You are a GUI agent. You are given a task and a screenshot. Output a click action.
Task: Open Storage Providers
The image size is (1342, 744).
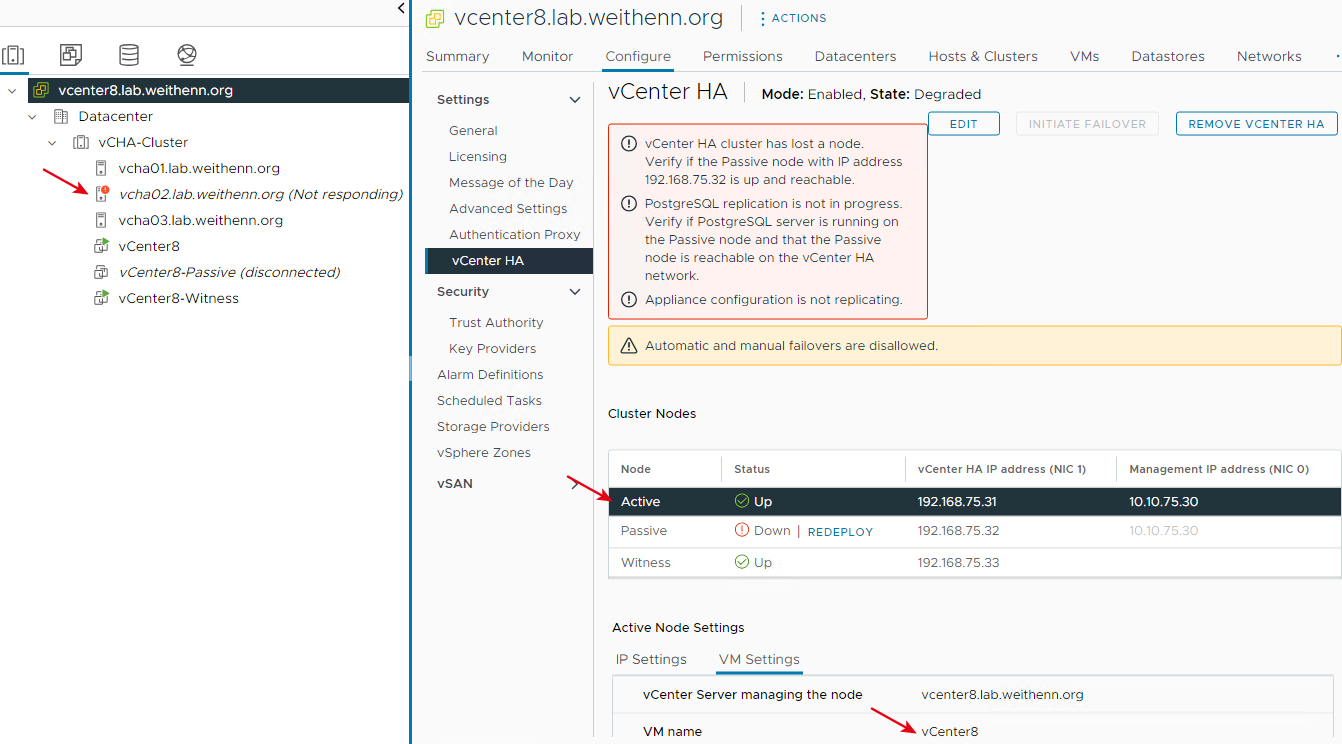click(493, 427)
